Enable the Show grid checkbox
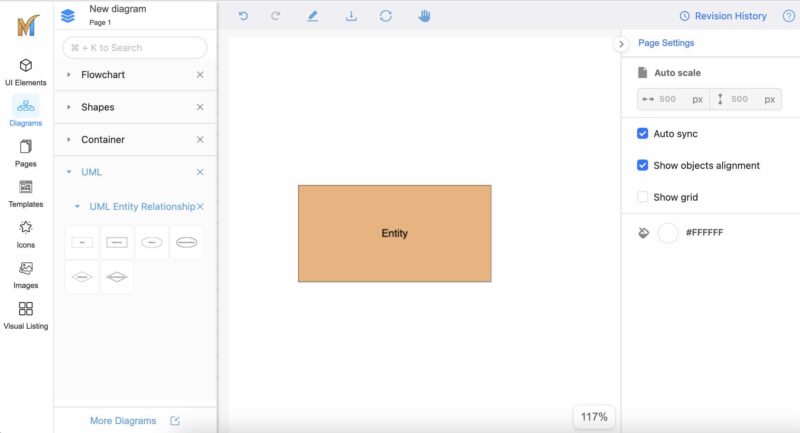Image resolution: width=800 pixels, height=433 pixels. pyautogui.click(x=643, y=198)
